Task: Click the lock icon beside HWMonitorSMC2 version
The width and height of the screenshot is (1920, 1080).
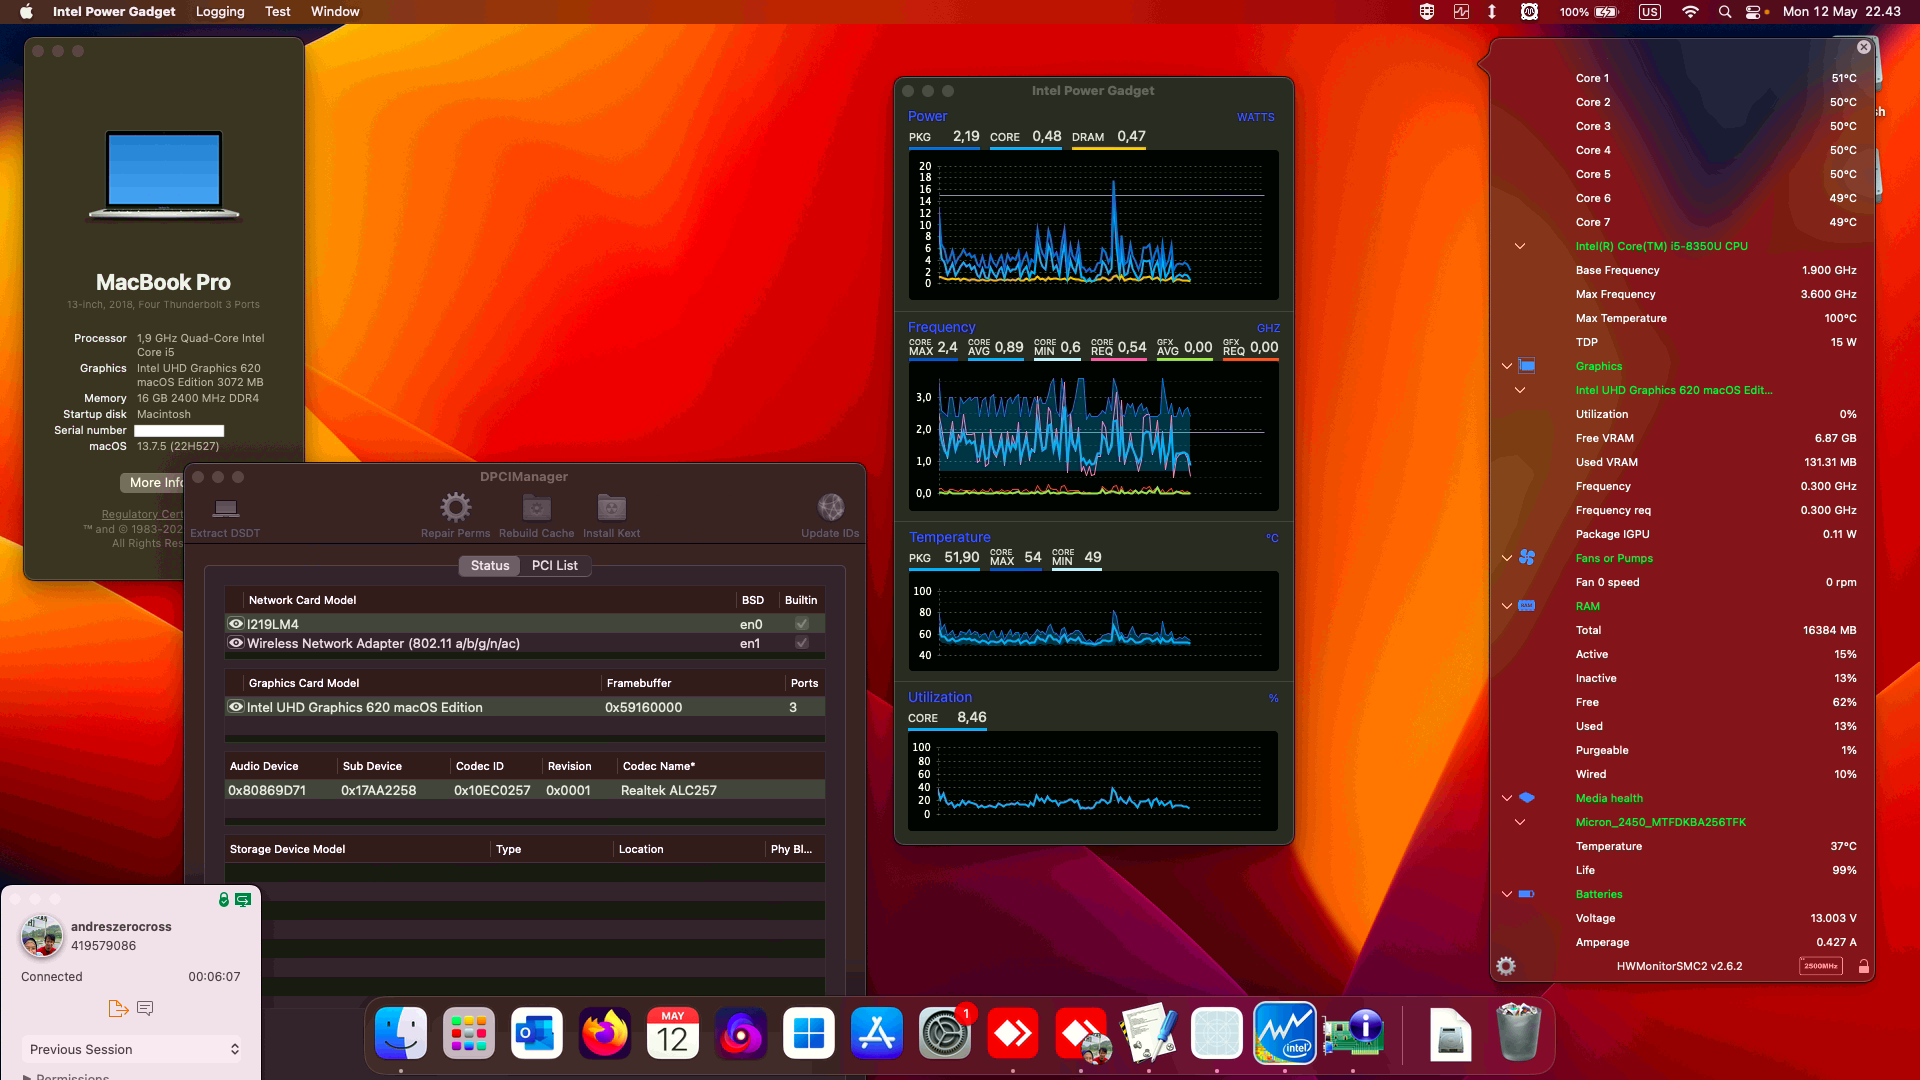Action: (1863, 965)
